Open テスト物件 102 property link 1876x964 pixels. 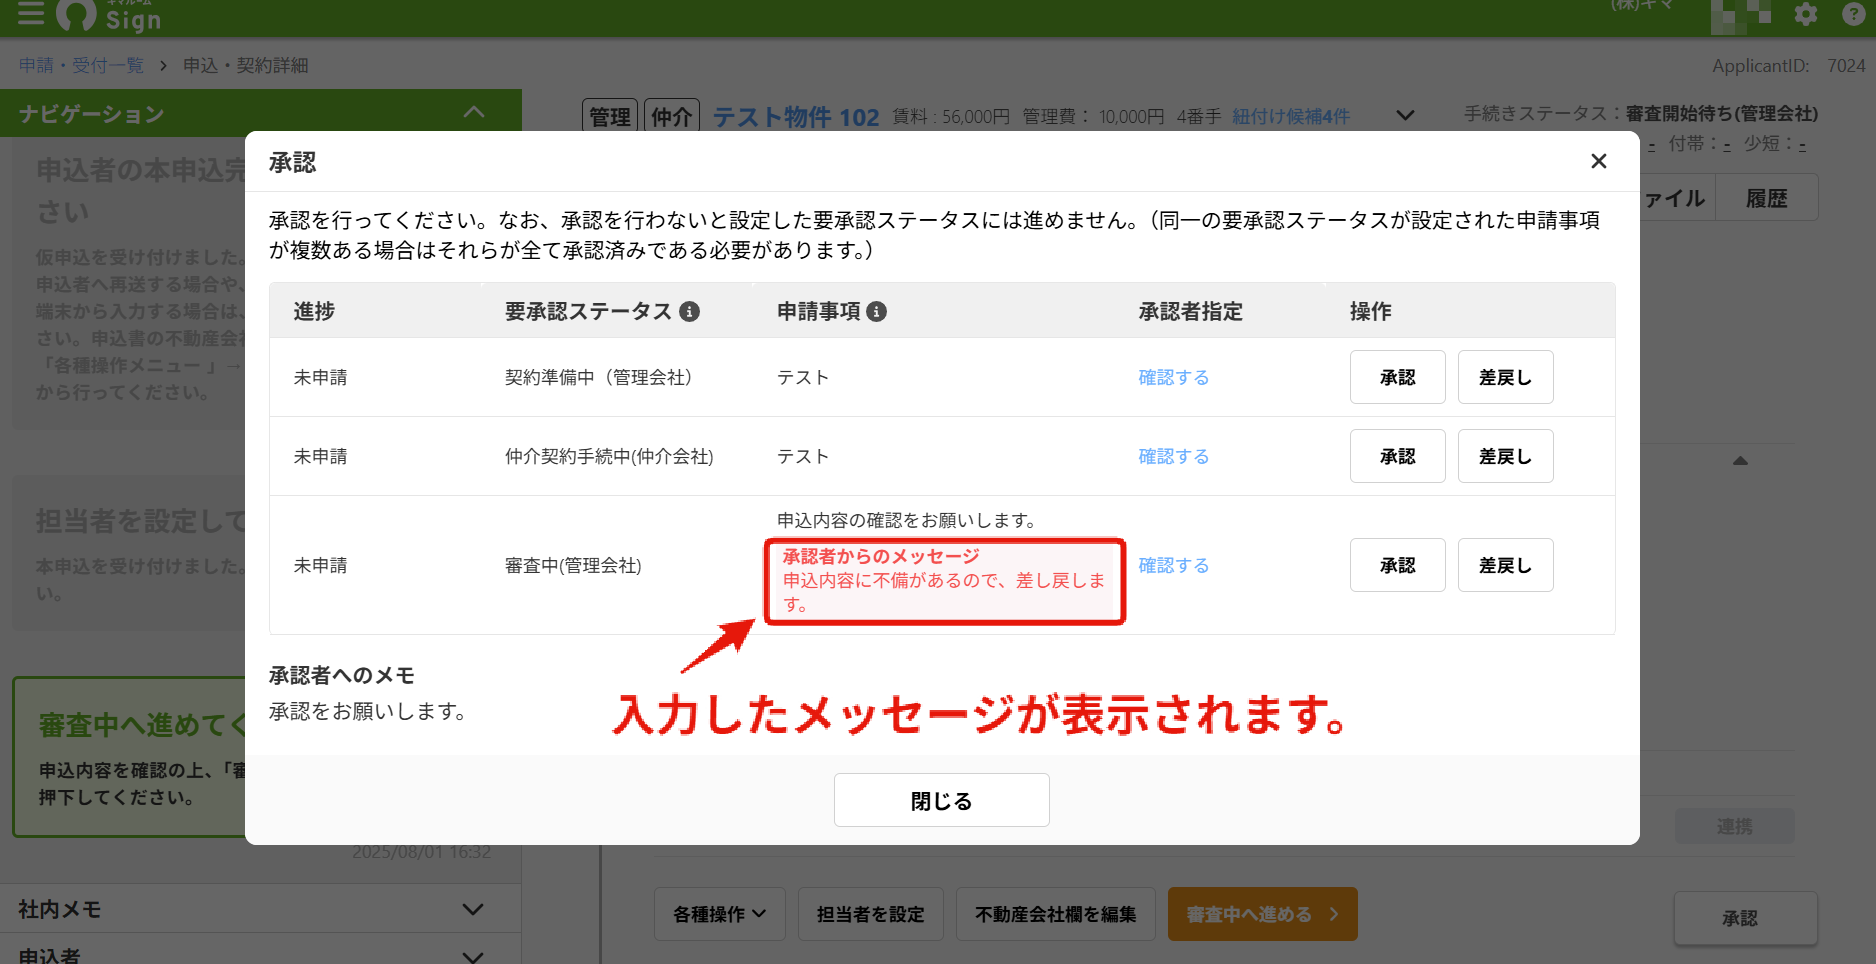coord(796,117)
